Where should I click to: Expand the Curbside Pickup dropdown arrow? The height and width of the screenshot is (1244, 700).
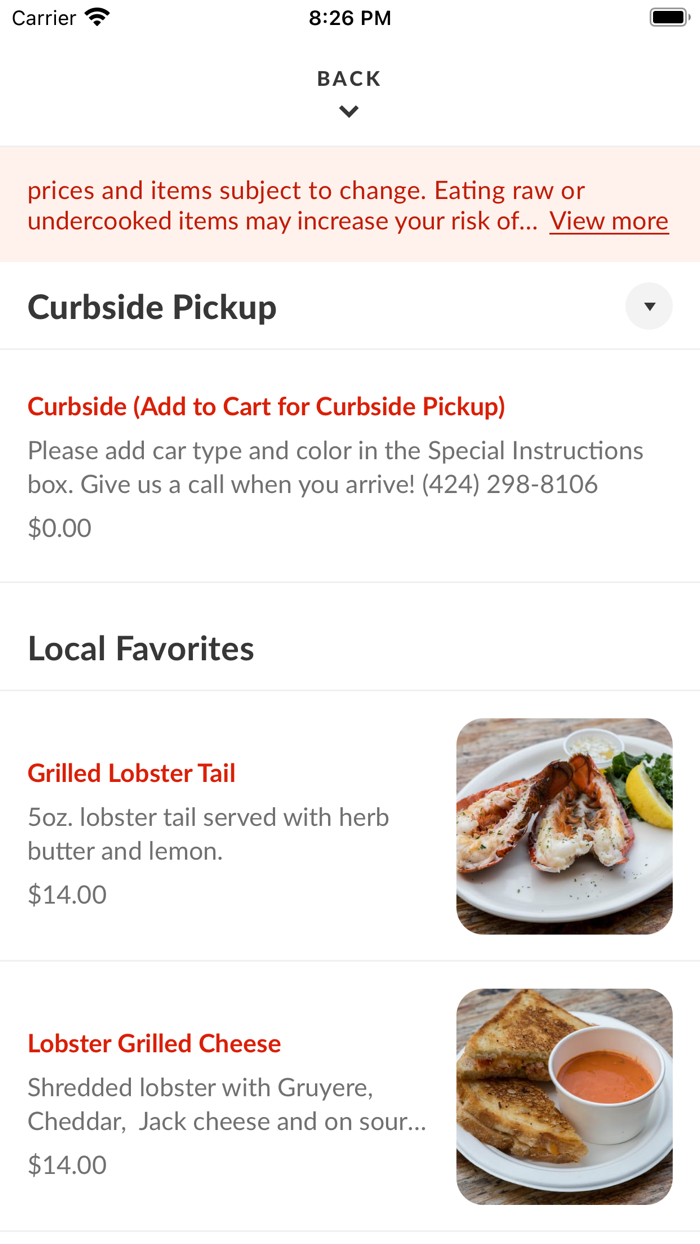tap(649, 307)
